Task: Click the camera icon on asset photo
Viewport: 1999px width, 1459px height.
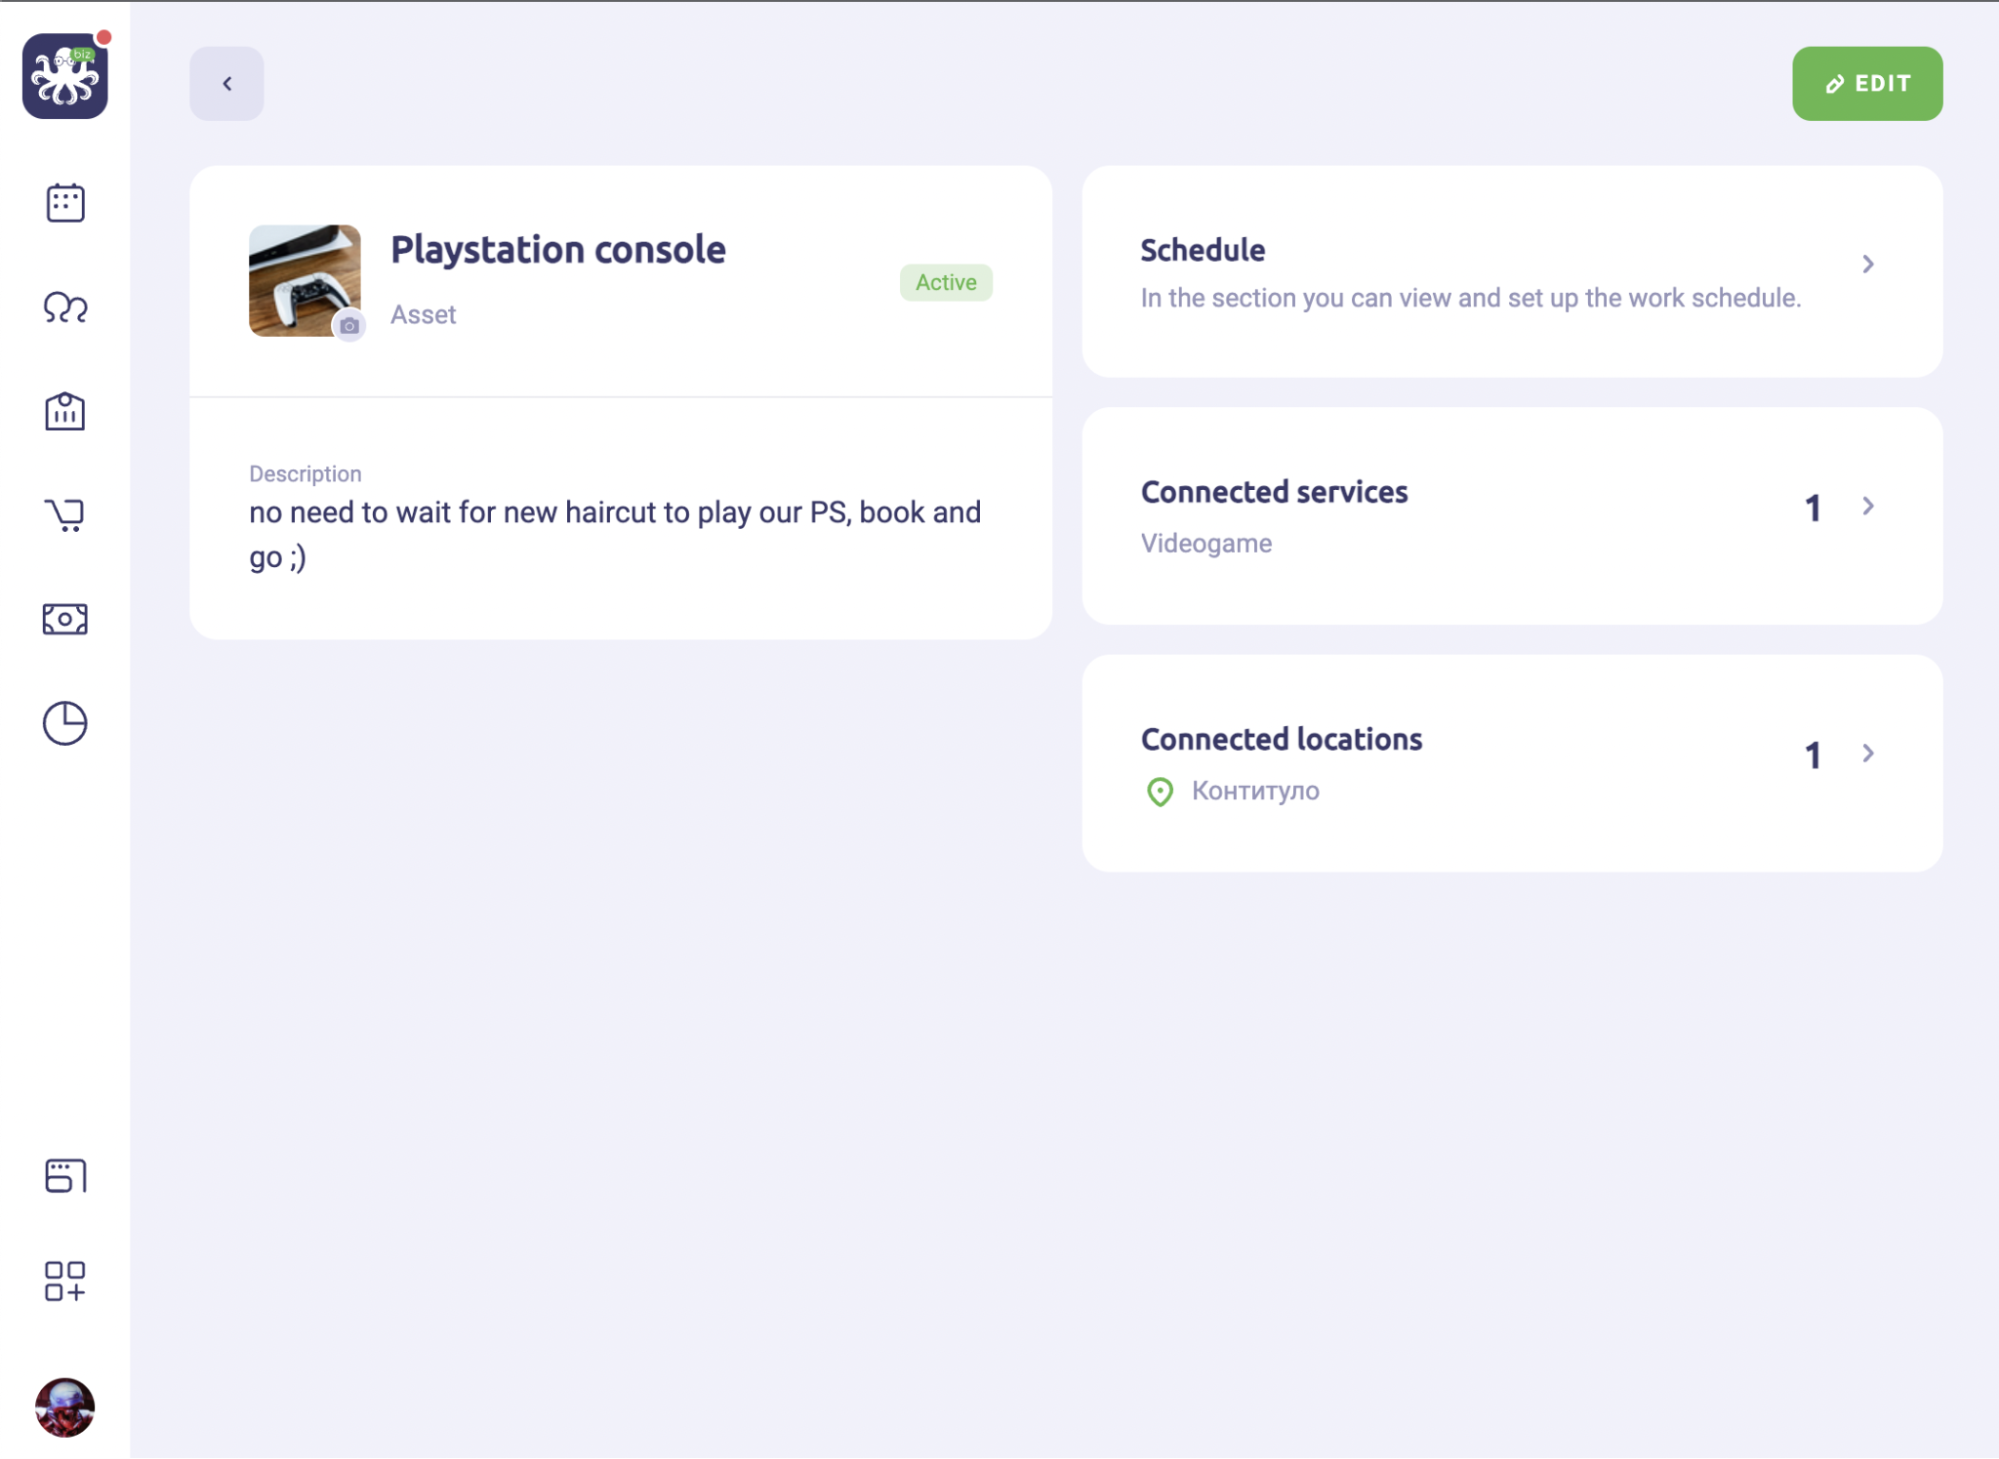Action: pyautogui.click(x=349, y=326)
